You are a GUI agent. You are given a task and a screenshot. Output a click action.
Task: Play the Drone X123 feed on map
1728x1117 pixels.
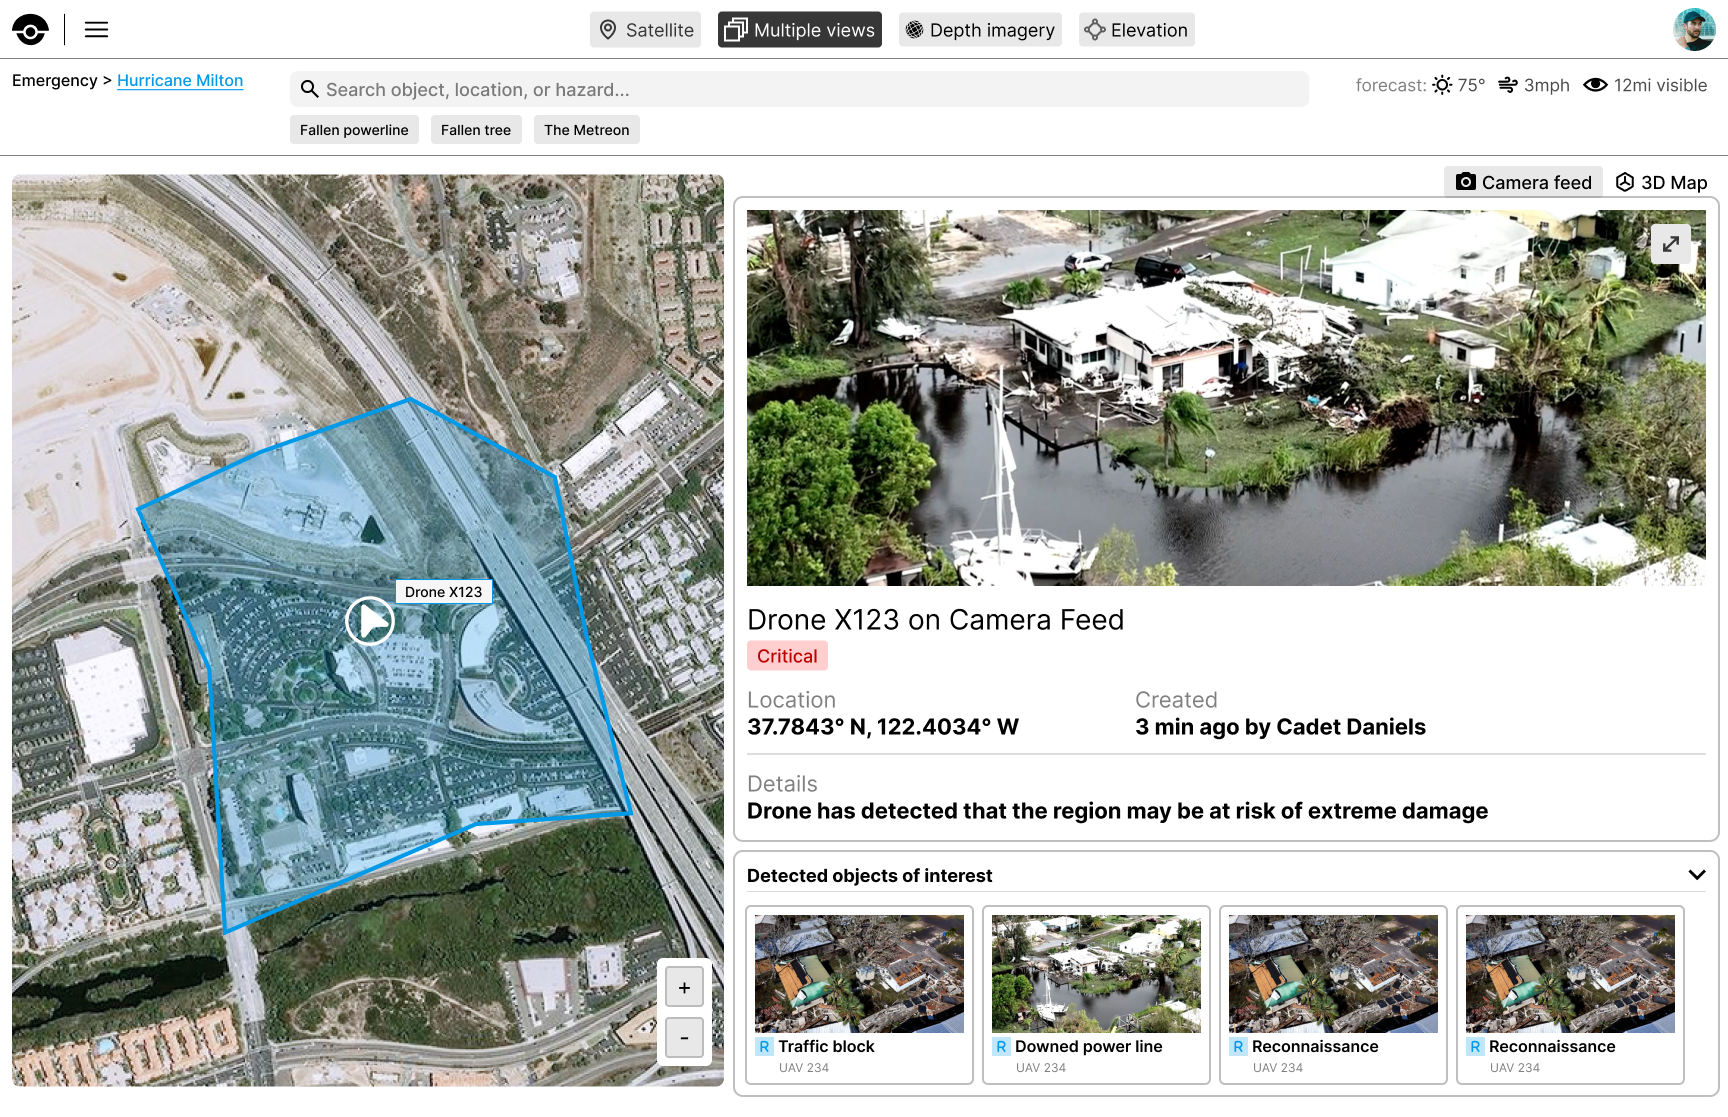pos(370,621)
